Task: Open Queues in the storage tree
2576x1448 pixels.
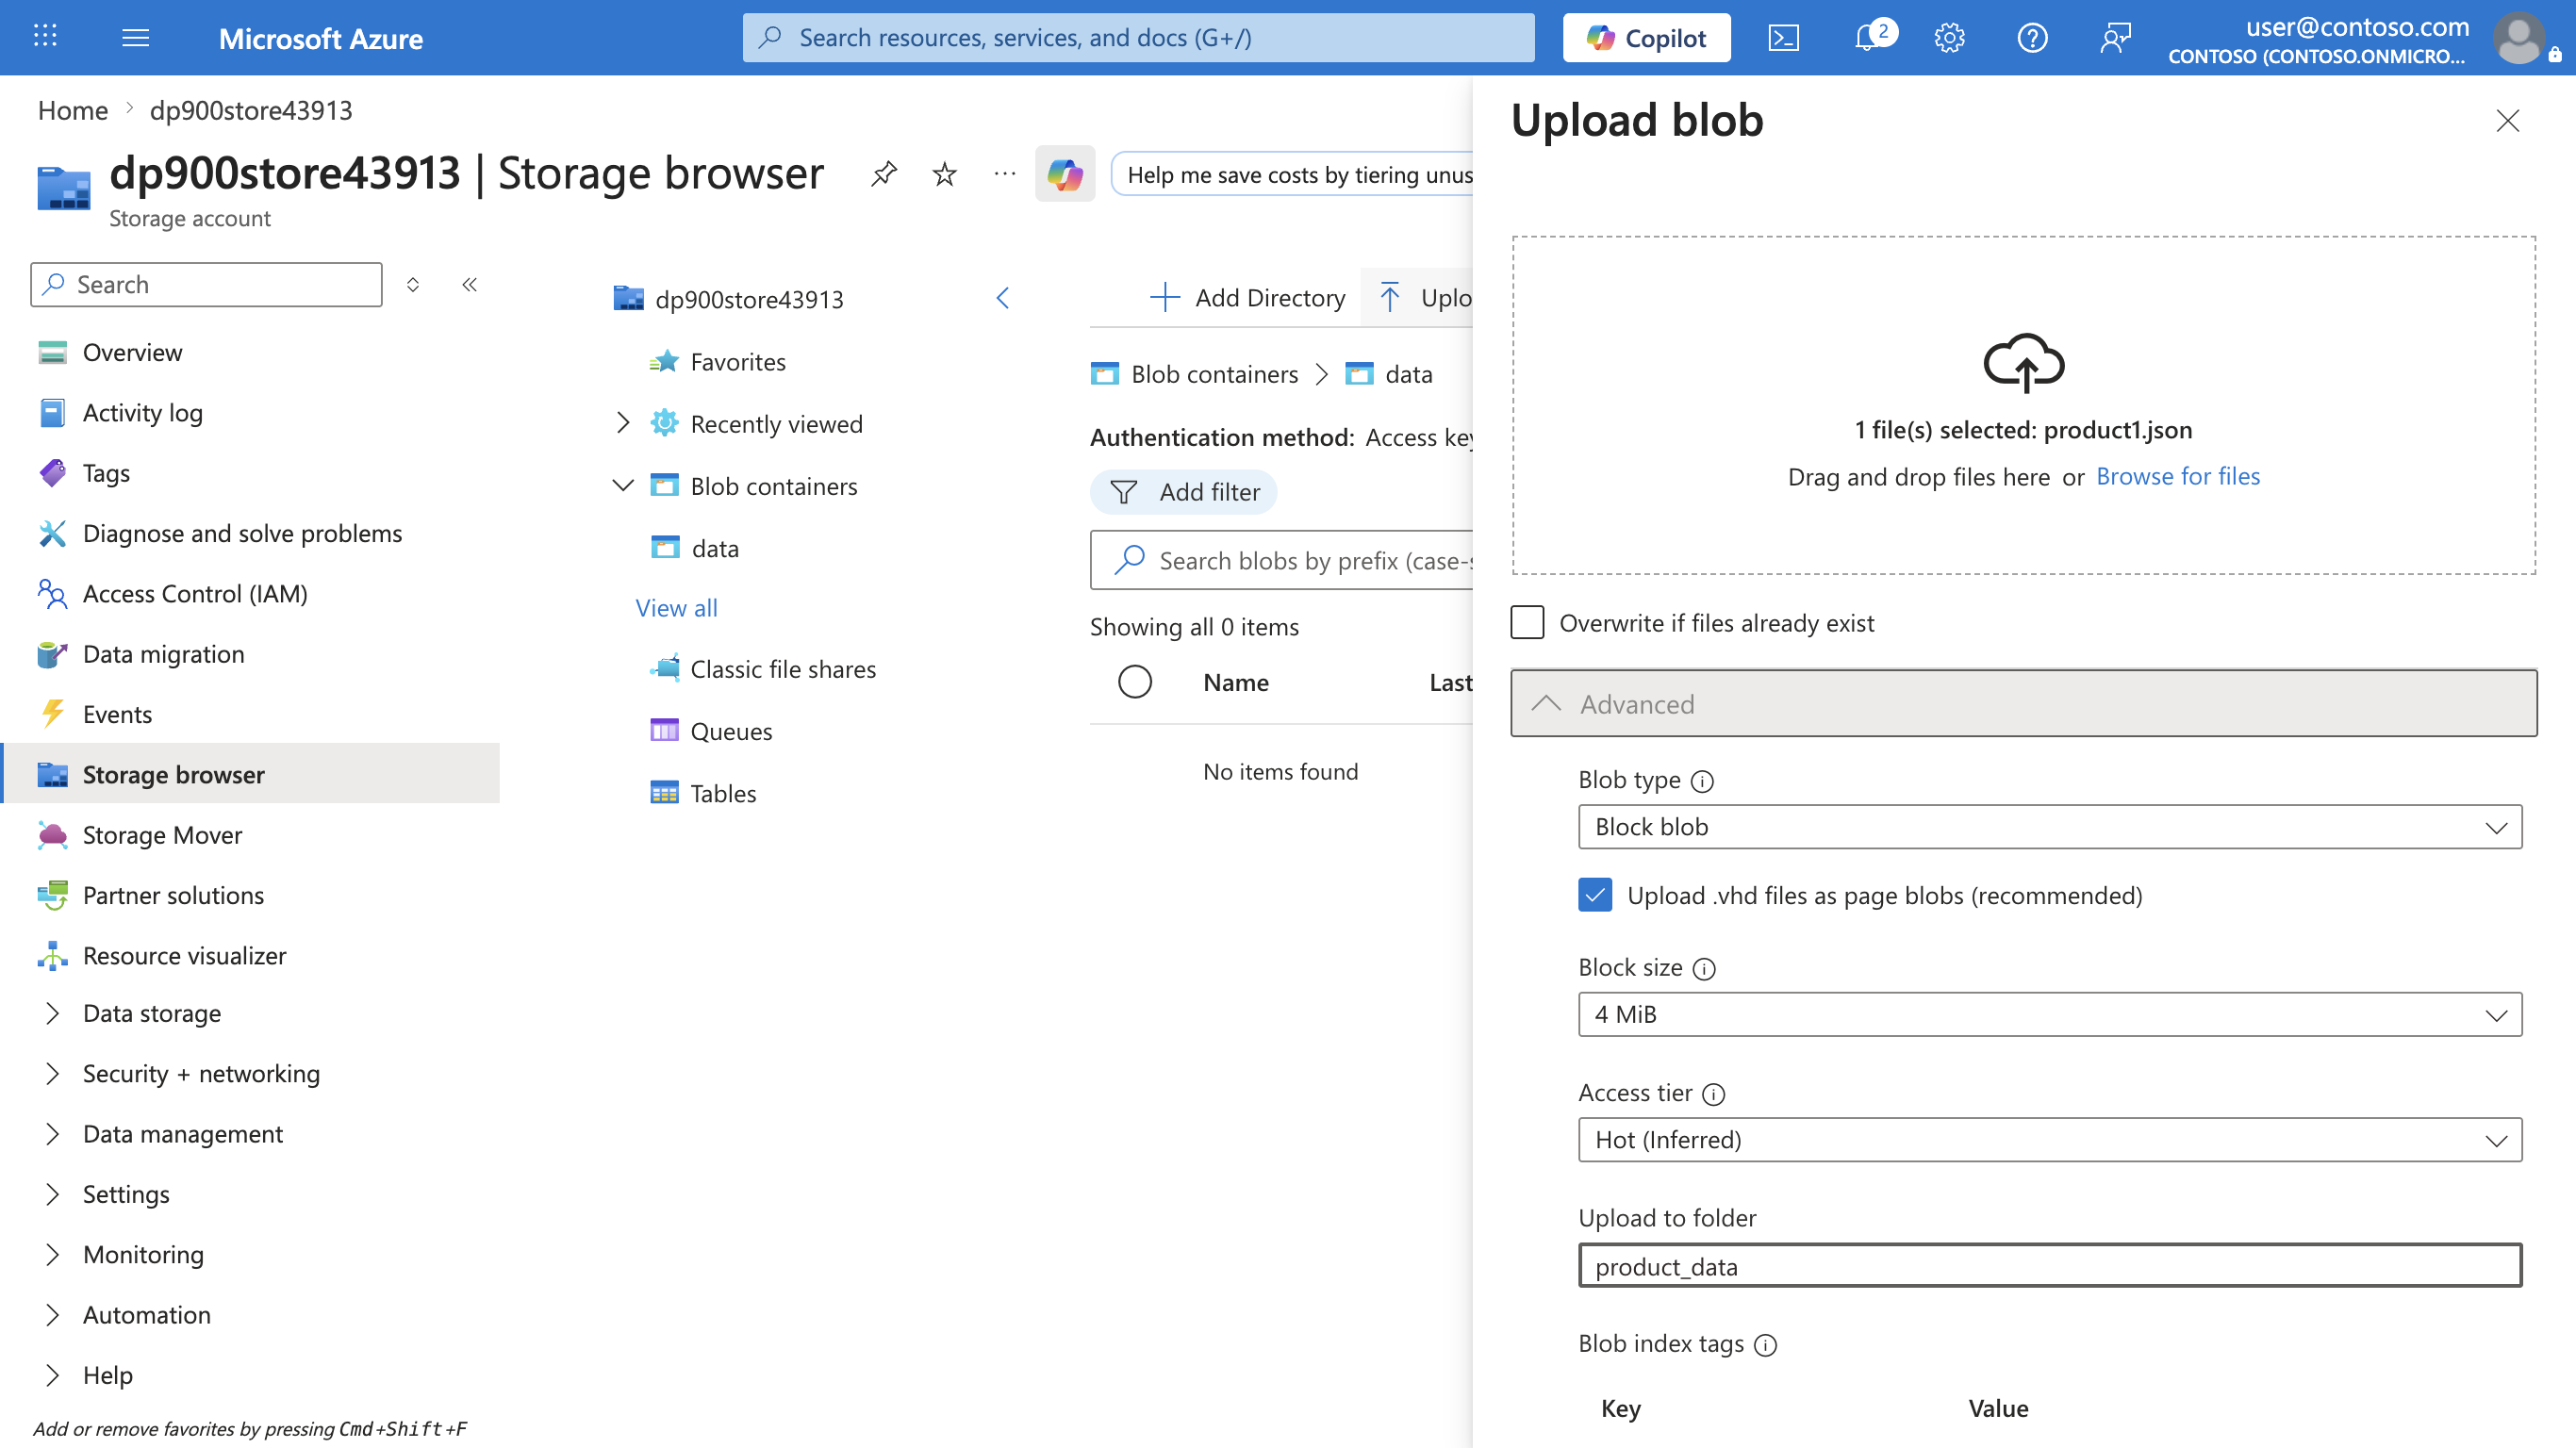Action: click(x=731, y=731)
